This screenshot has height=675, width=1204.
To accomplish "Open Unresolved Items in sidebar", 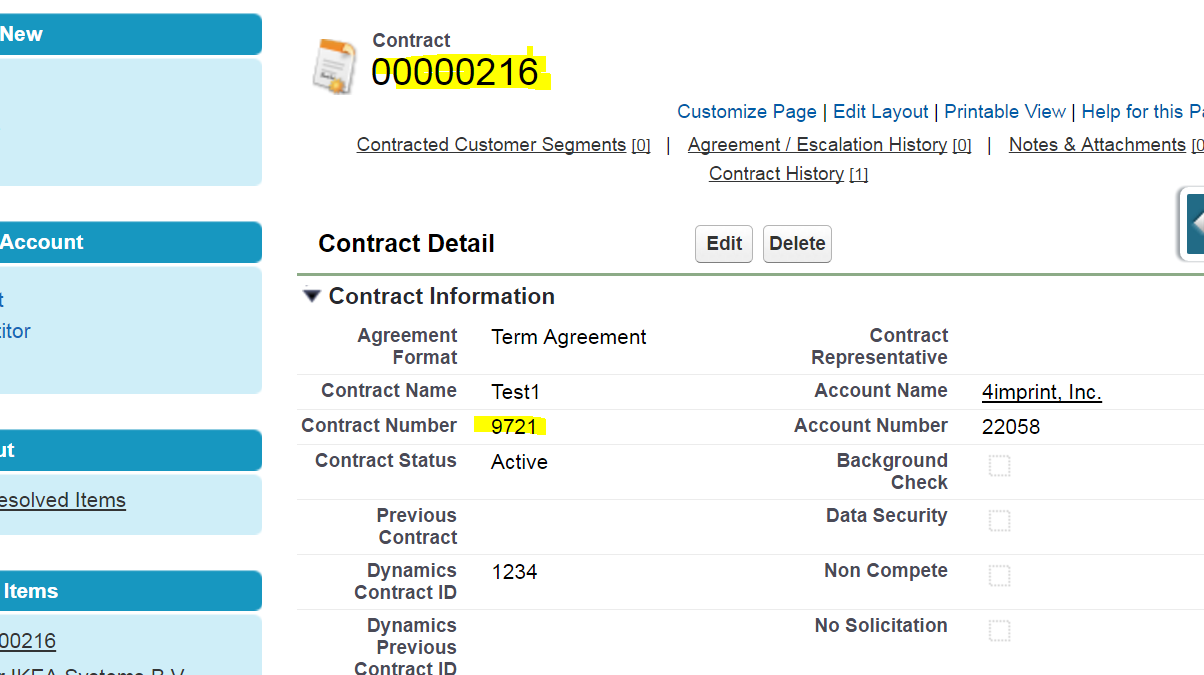I will pyautogui.click(x=63, y=500).
